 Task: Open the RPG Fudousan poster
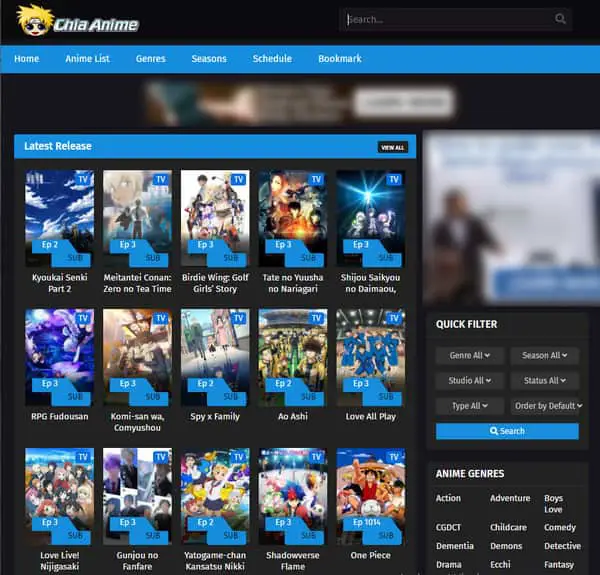coord(60,357)
